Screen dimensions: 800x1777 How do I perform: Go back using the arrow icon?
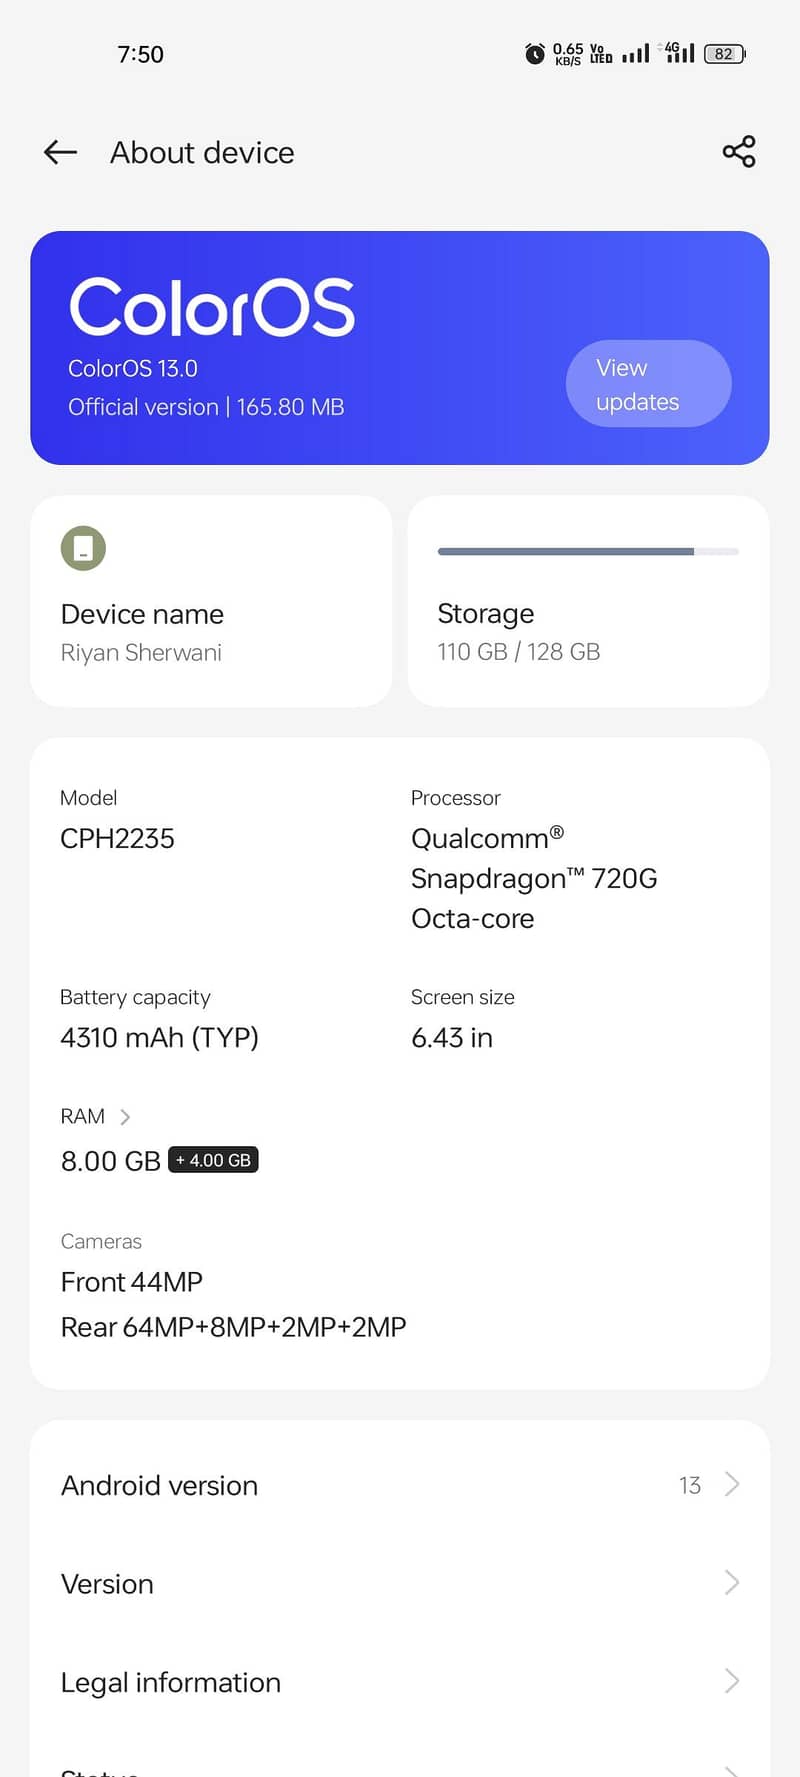point(60,152)
